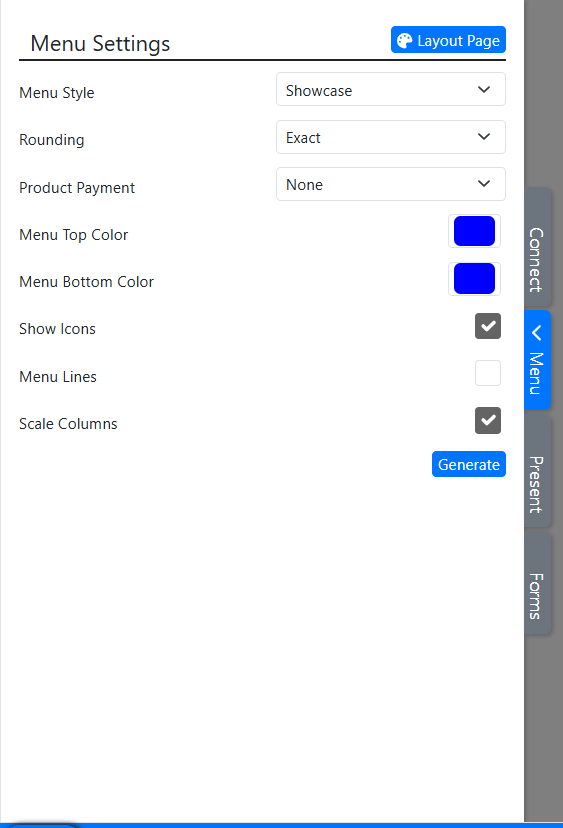Click the left chevron on Menu tab
Screen dimensions: 563x828
[537, 333]
